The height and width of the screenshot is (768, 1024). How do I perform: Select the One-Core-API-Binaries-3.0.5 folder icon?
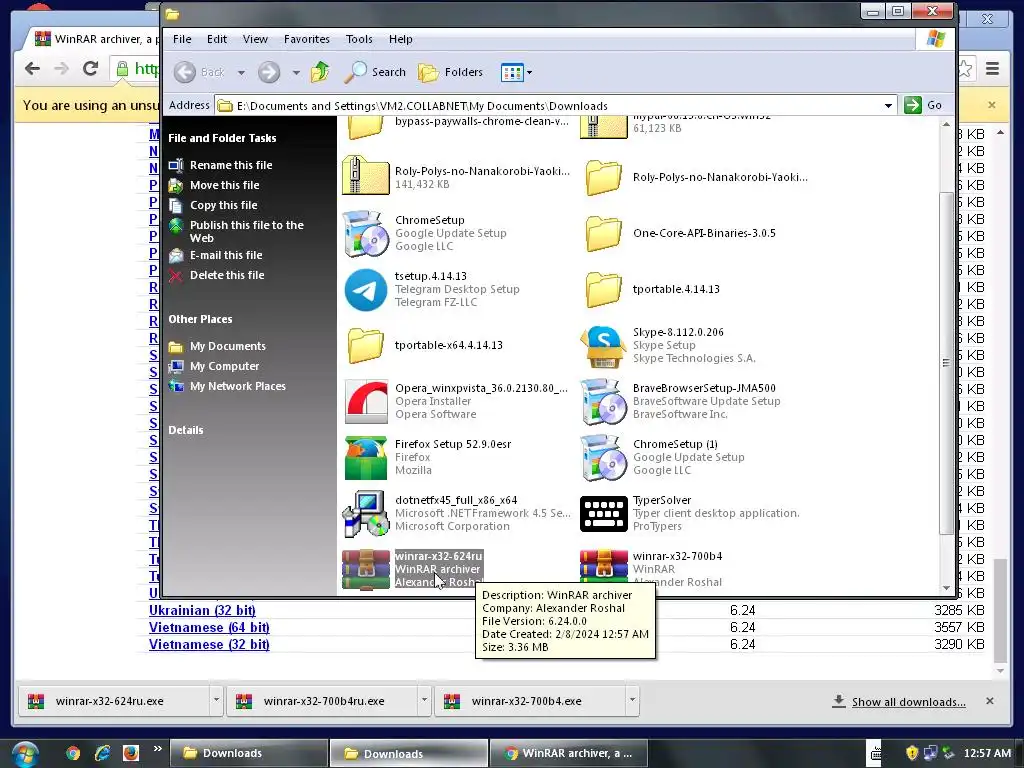(x=603, y=233)
